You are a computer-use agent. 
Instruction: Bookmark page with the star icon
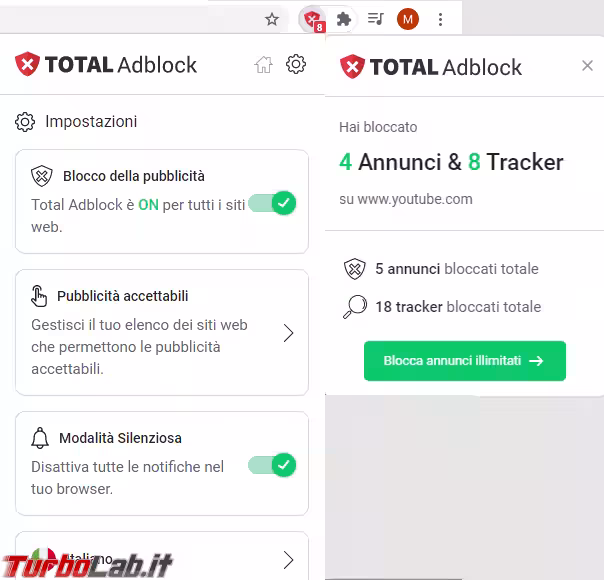[x=272, y=19]
